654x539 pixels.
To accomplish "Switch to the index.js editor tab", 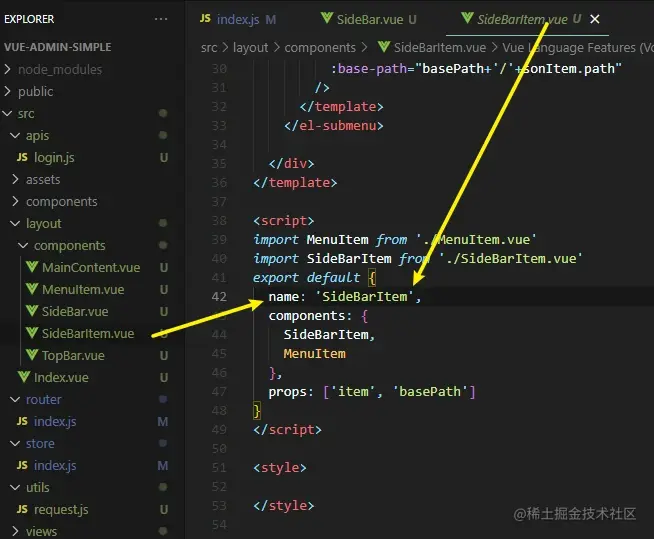I will (x=238, y=19).
